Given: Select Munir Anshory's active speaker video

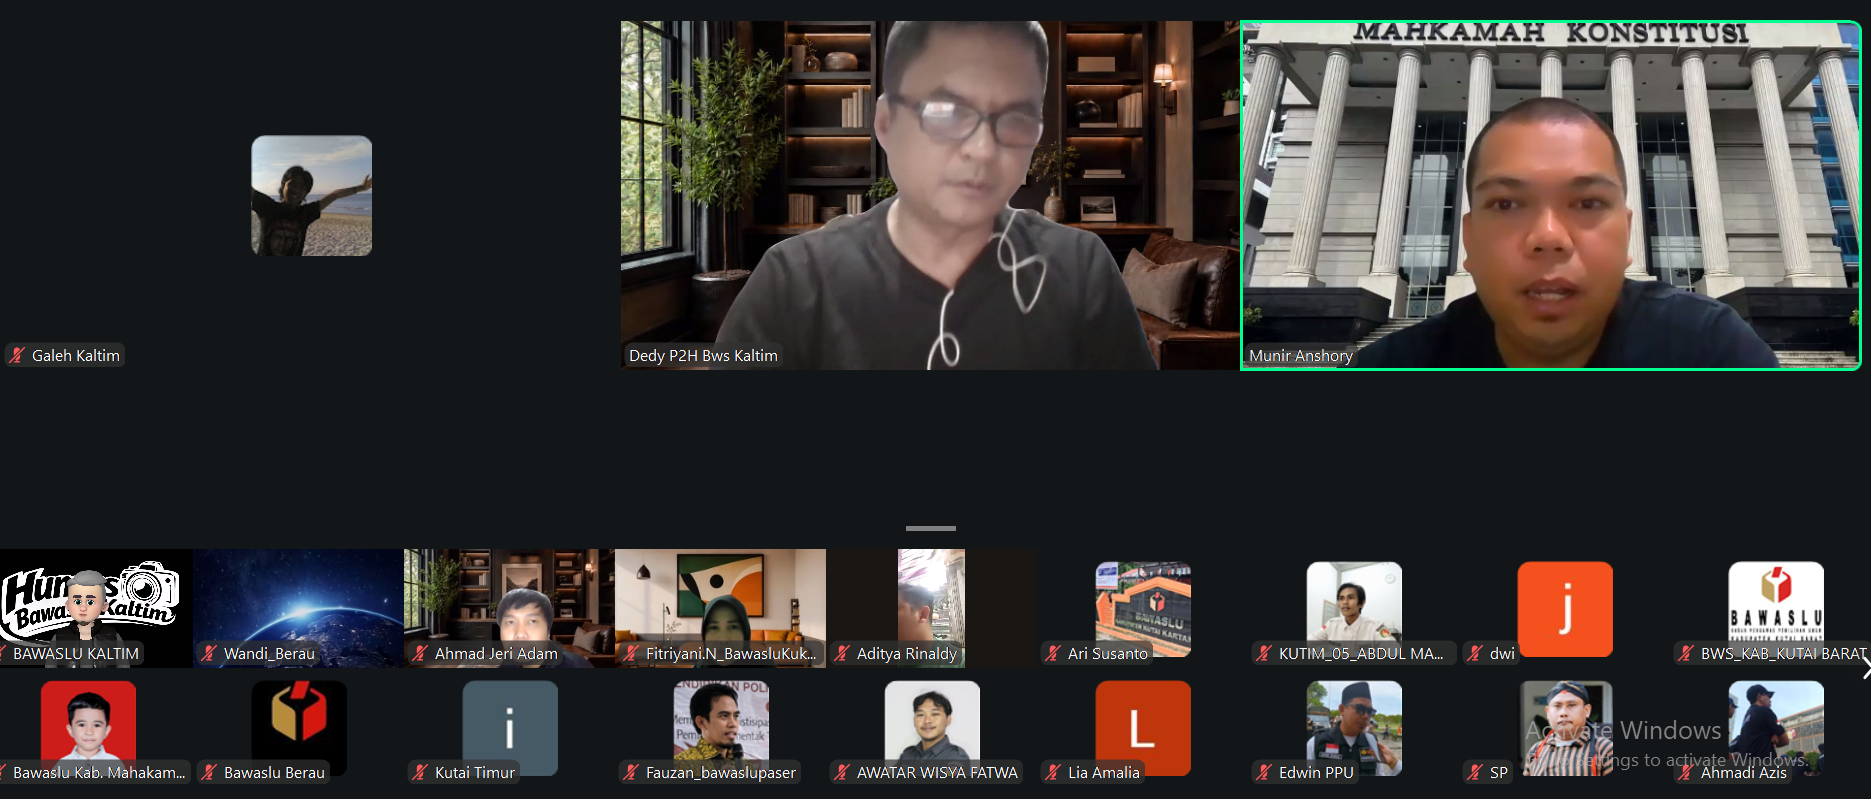Looking at the screenshot, I should (1551, 196).
